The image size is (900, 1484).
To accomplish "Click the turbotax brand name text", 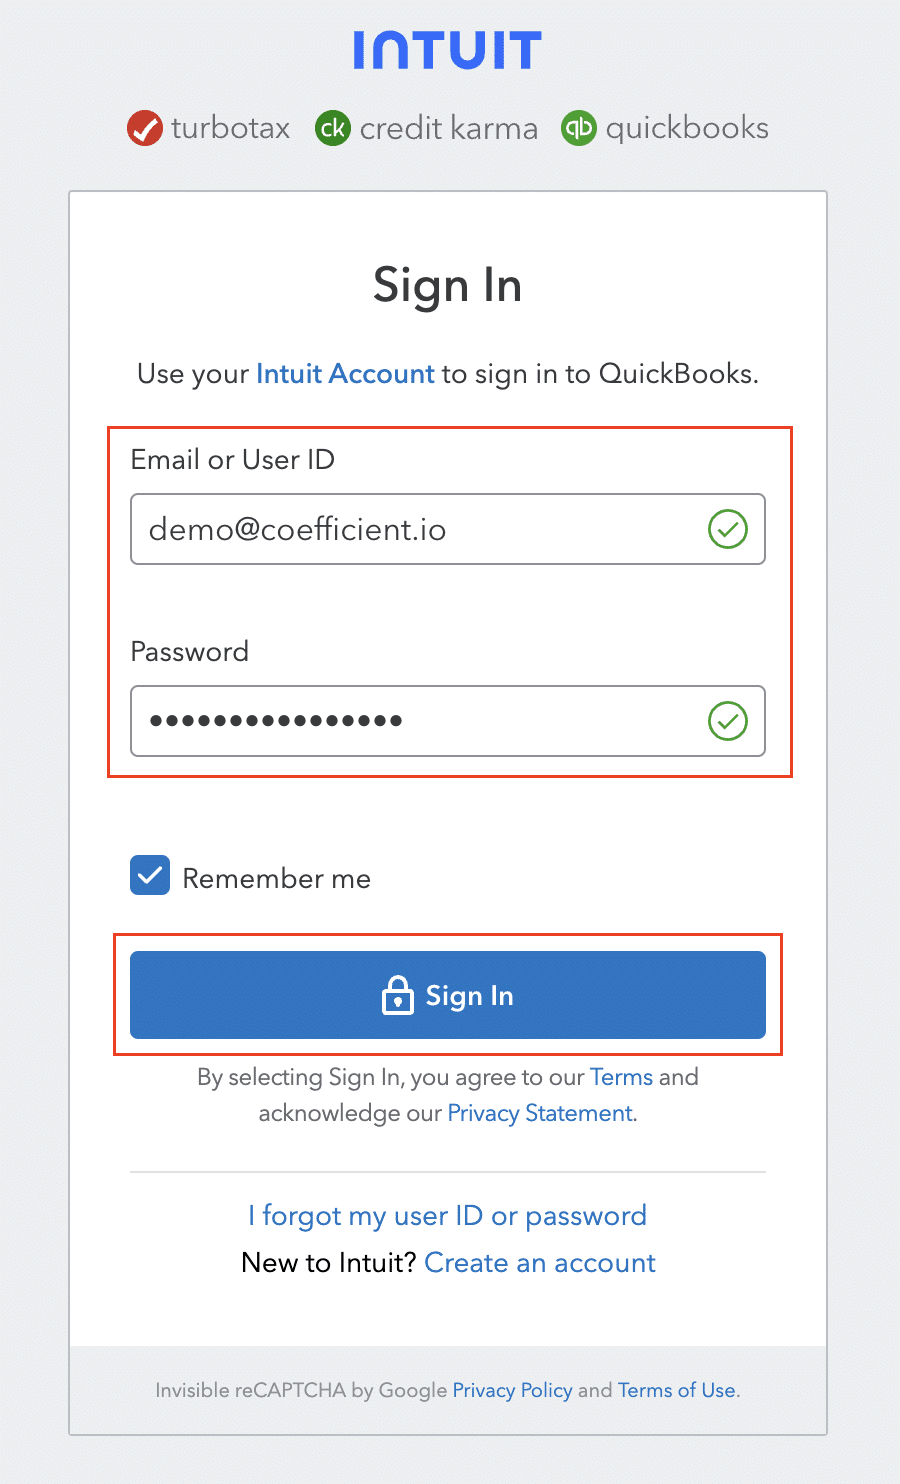I will click(x=230, y=128).
